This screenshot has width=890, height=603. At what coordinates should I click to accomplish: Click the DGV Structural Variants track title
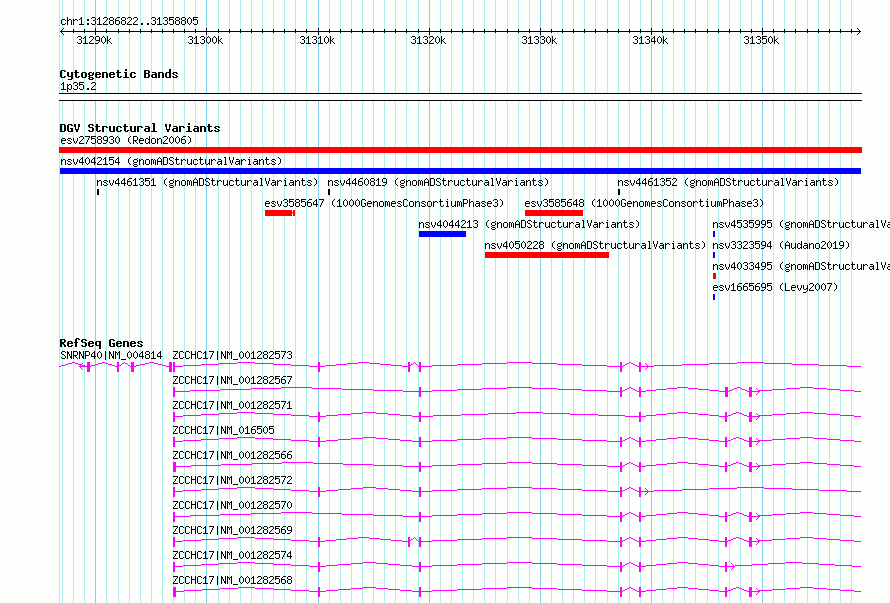[x=140, y=128]
